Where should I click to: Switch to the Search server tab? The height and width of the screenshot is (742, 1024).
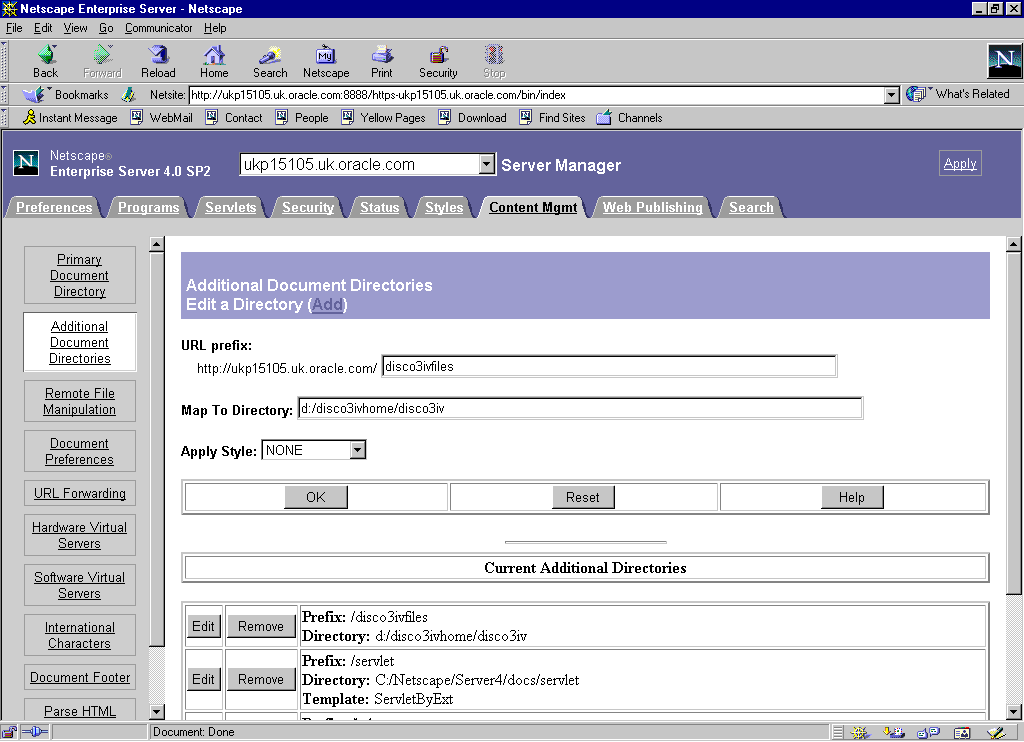751,207
